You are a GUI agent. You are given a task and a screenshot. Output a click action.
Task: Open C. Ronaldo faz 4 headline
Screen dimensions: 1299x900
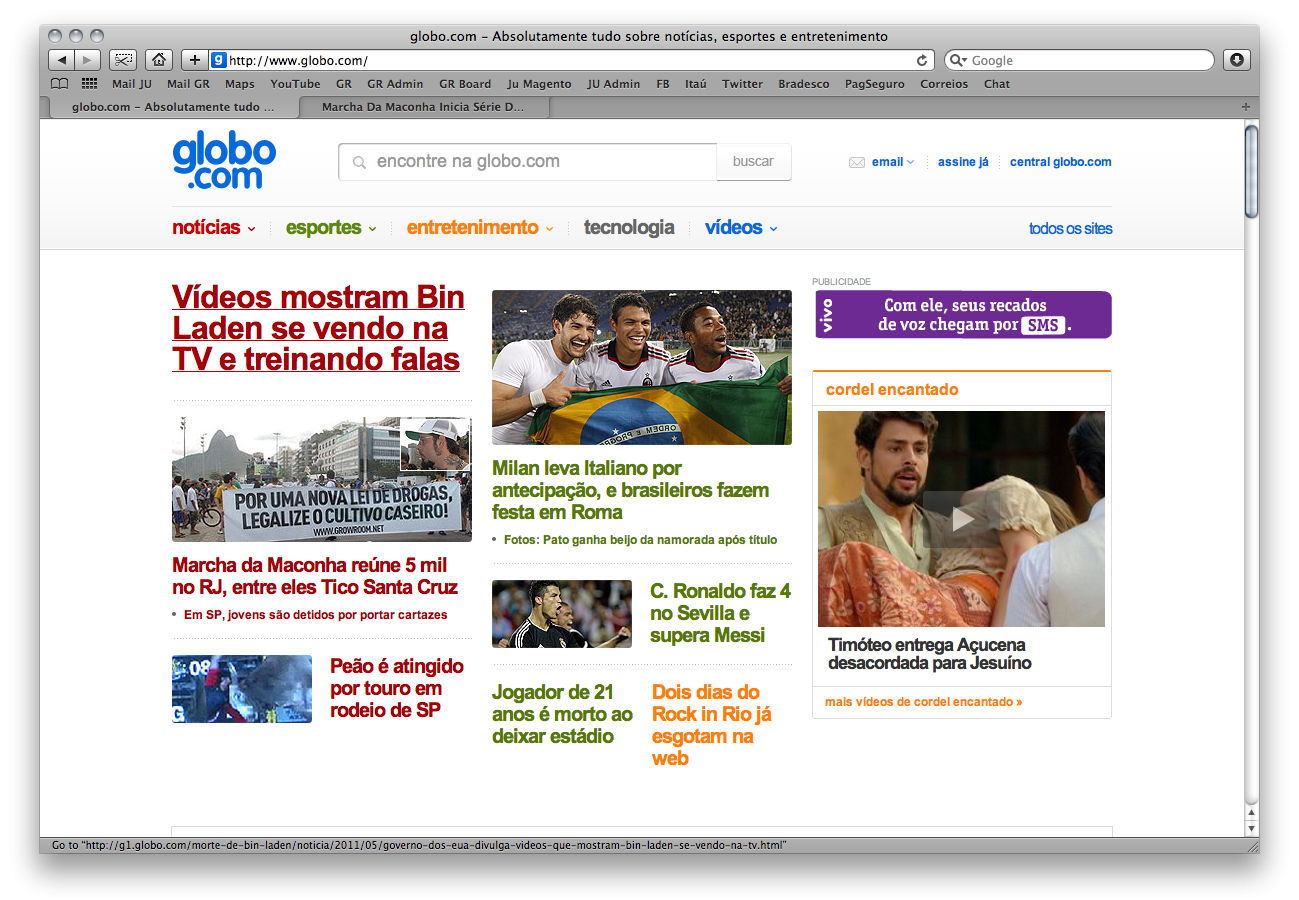(720, 613)
